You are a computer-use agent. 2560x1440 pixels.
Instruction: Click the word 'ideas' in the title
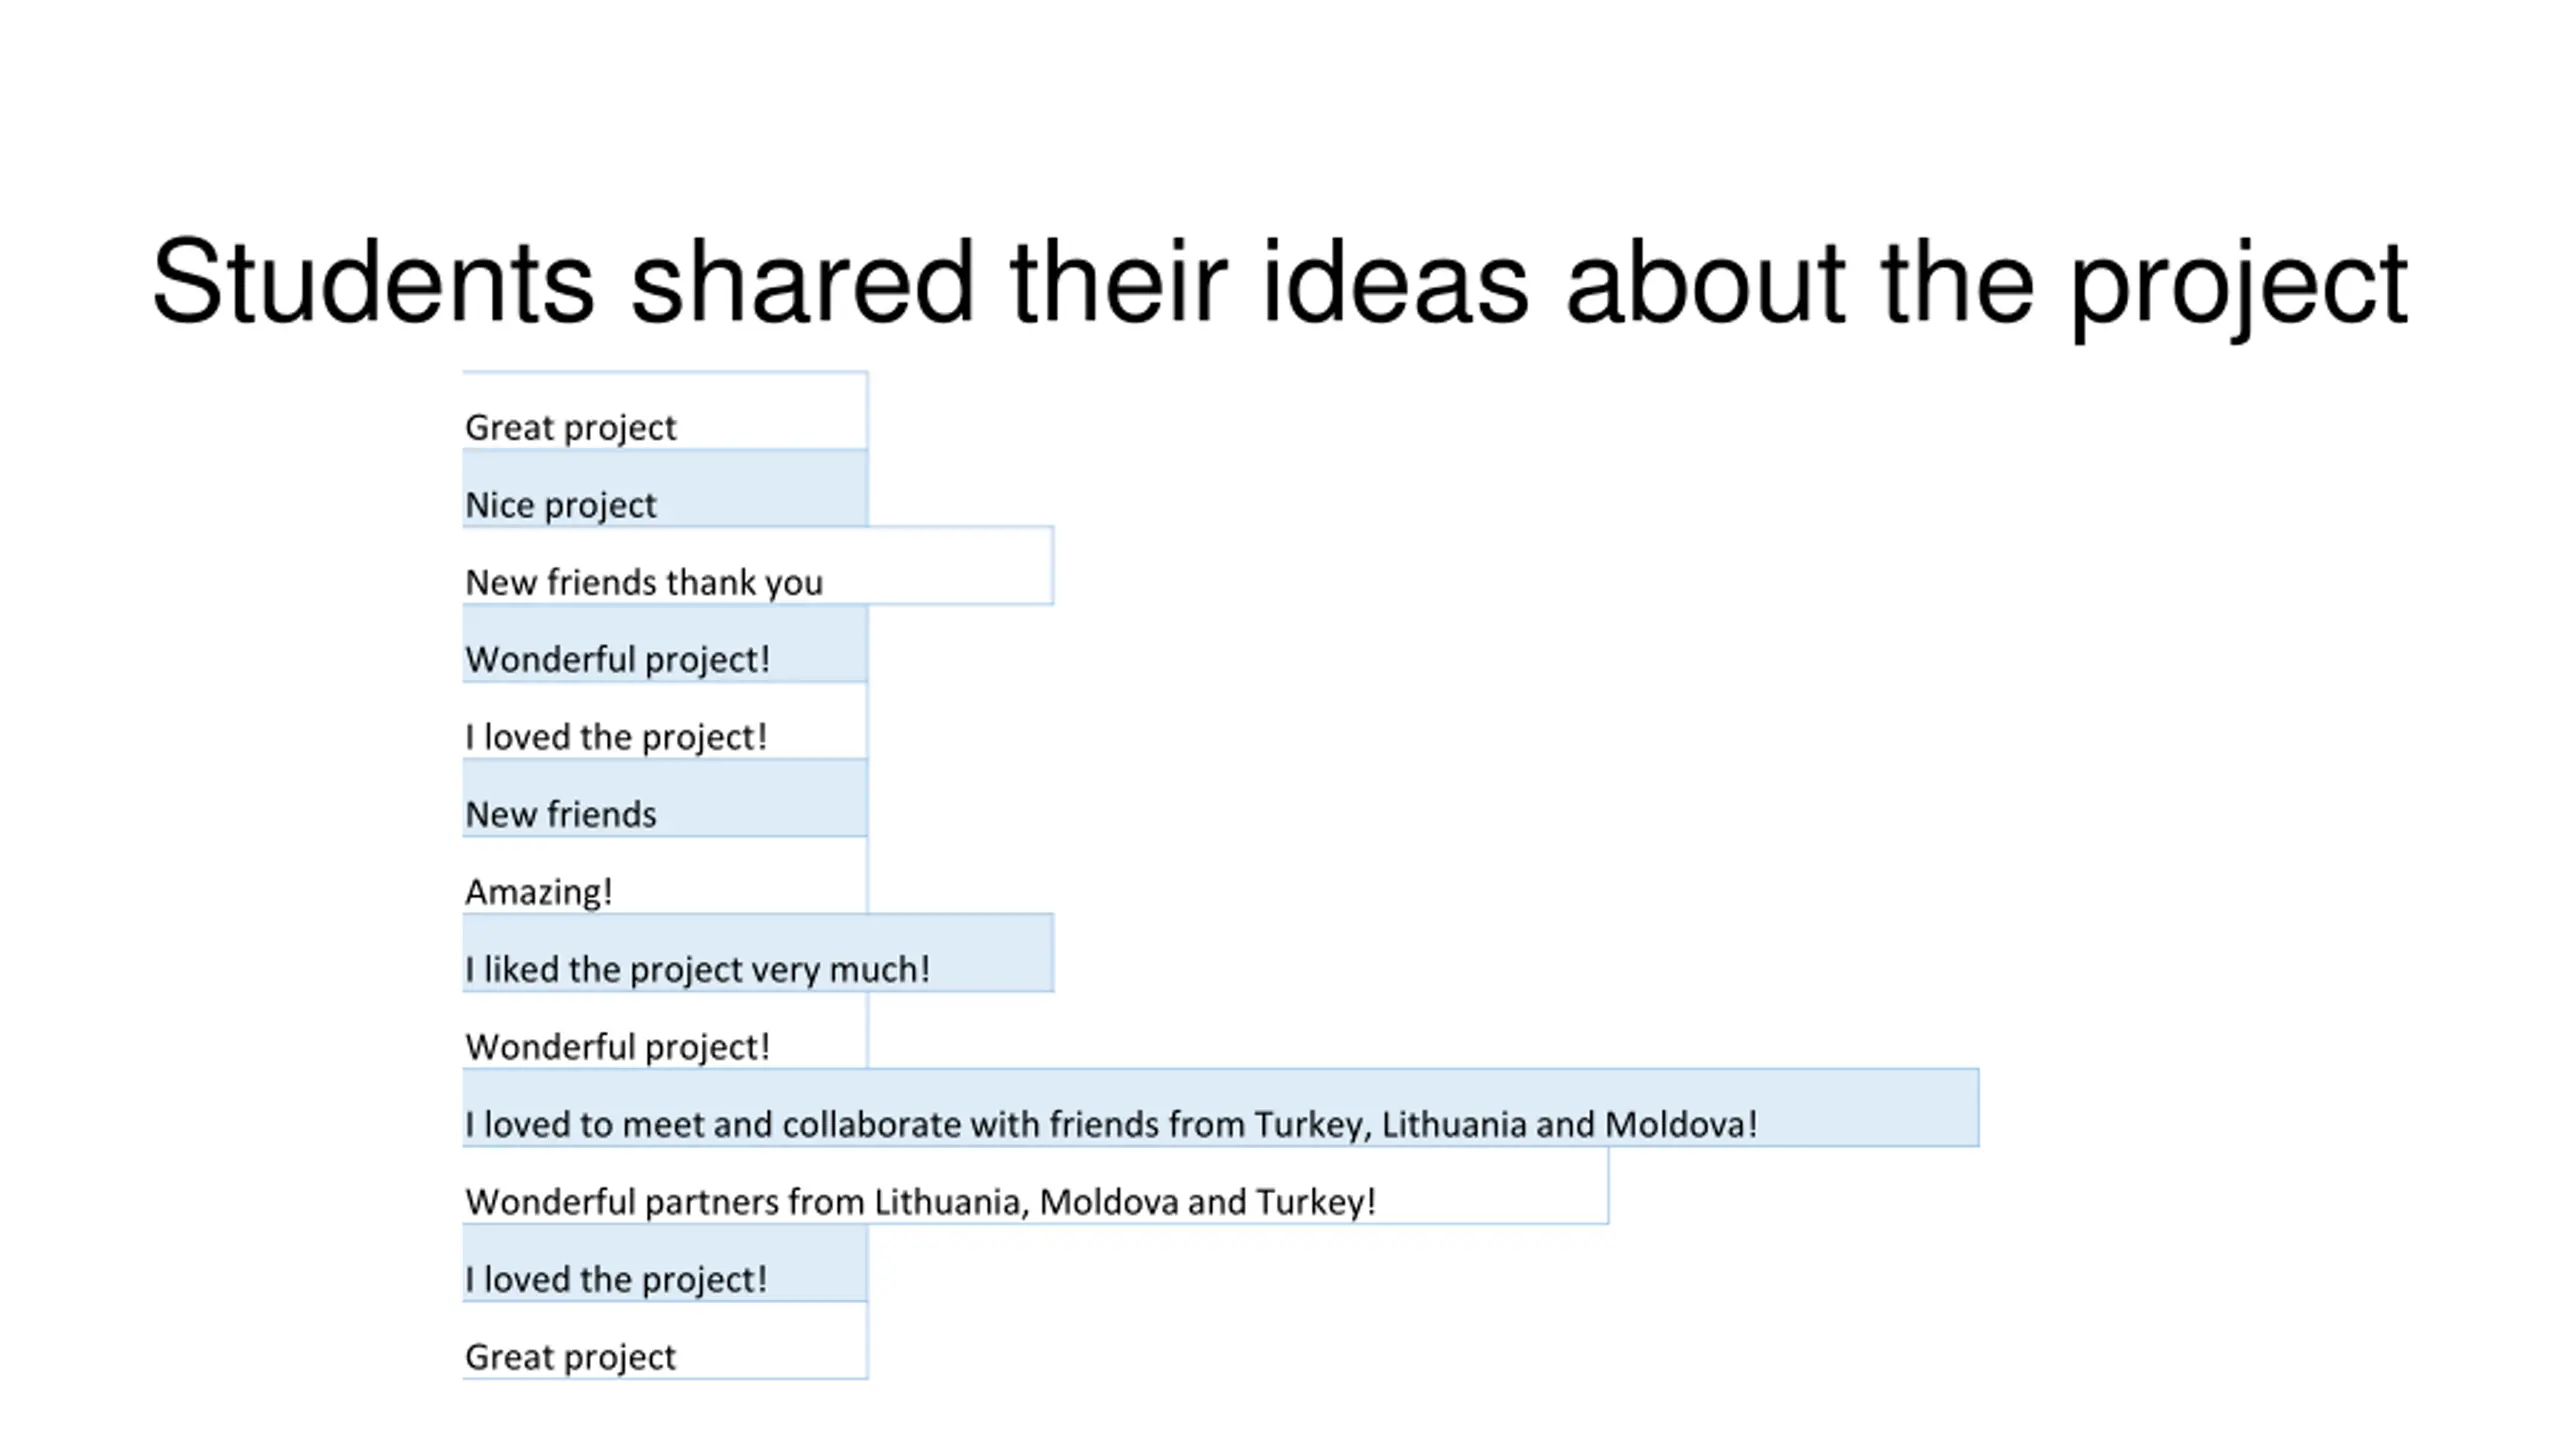click(x=1395, y=281)
